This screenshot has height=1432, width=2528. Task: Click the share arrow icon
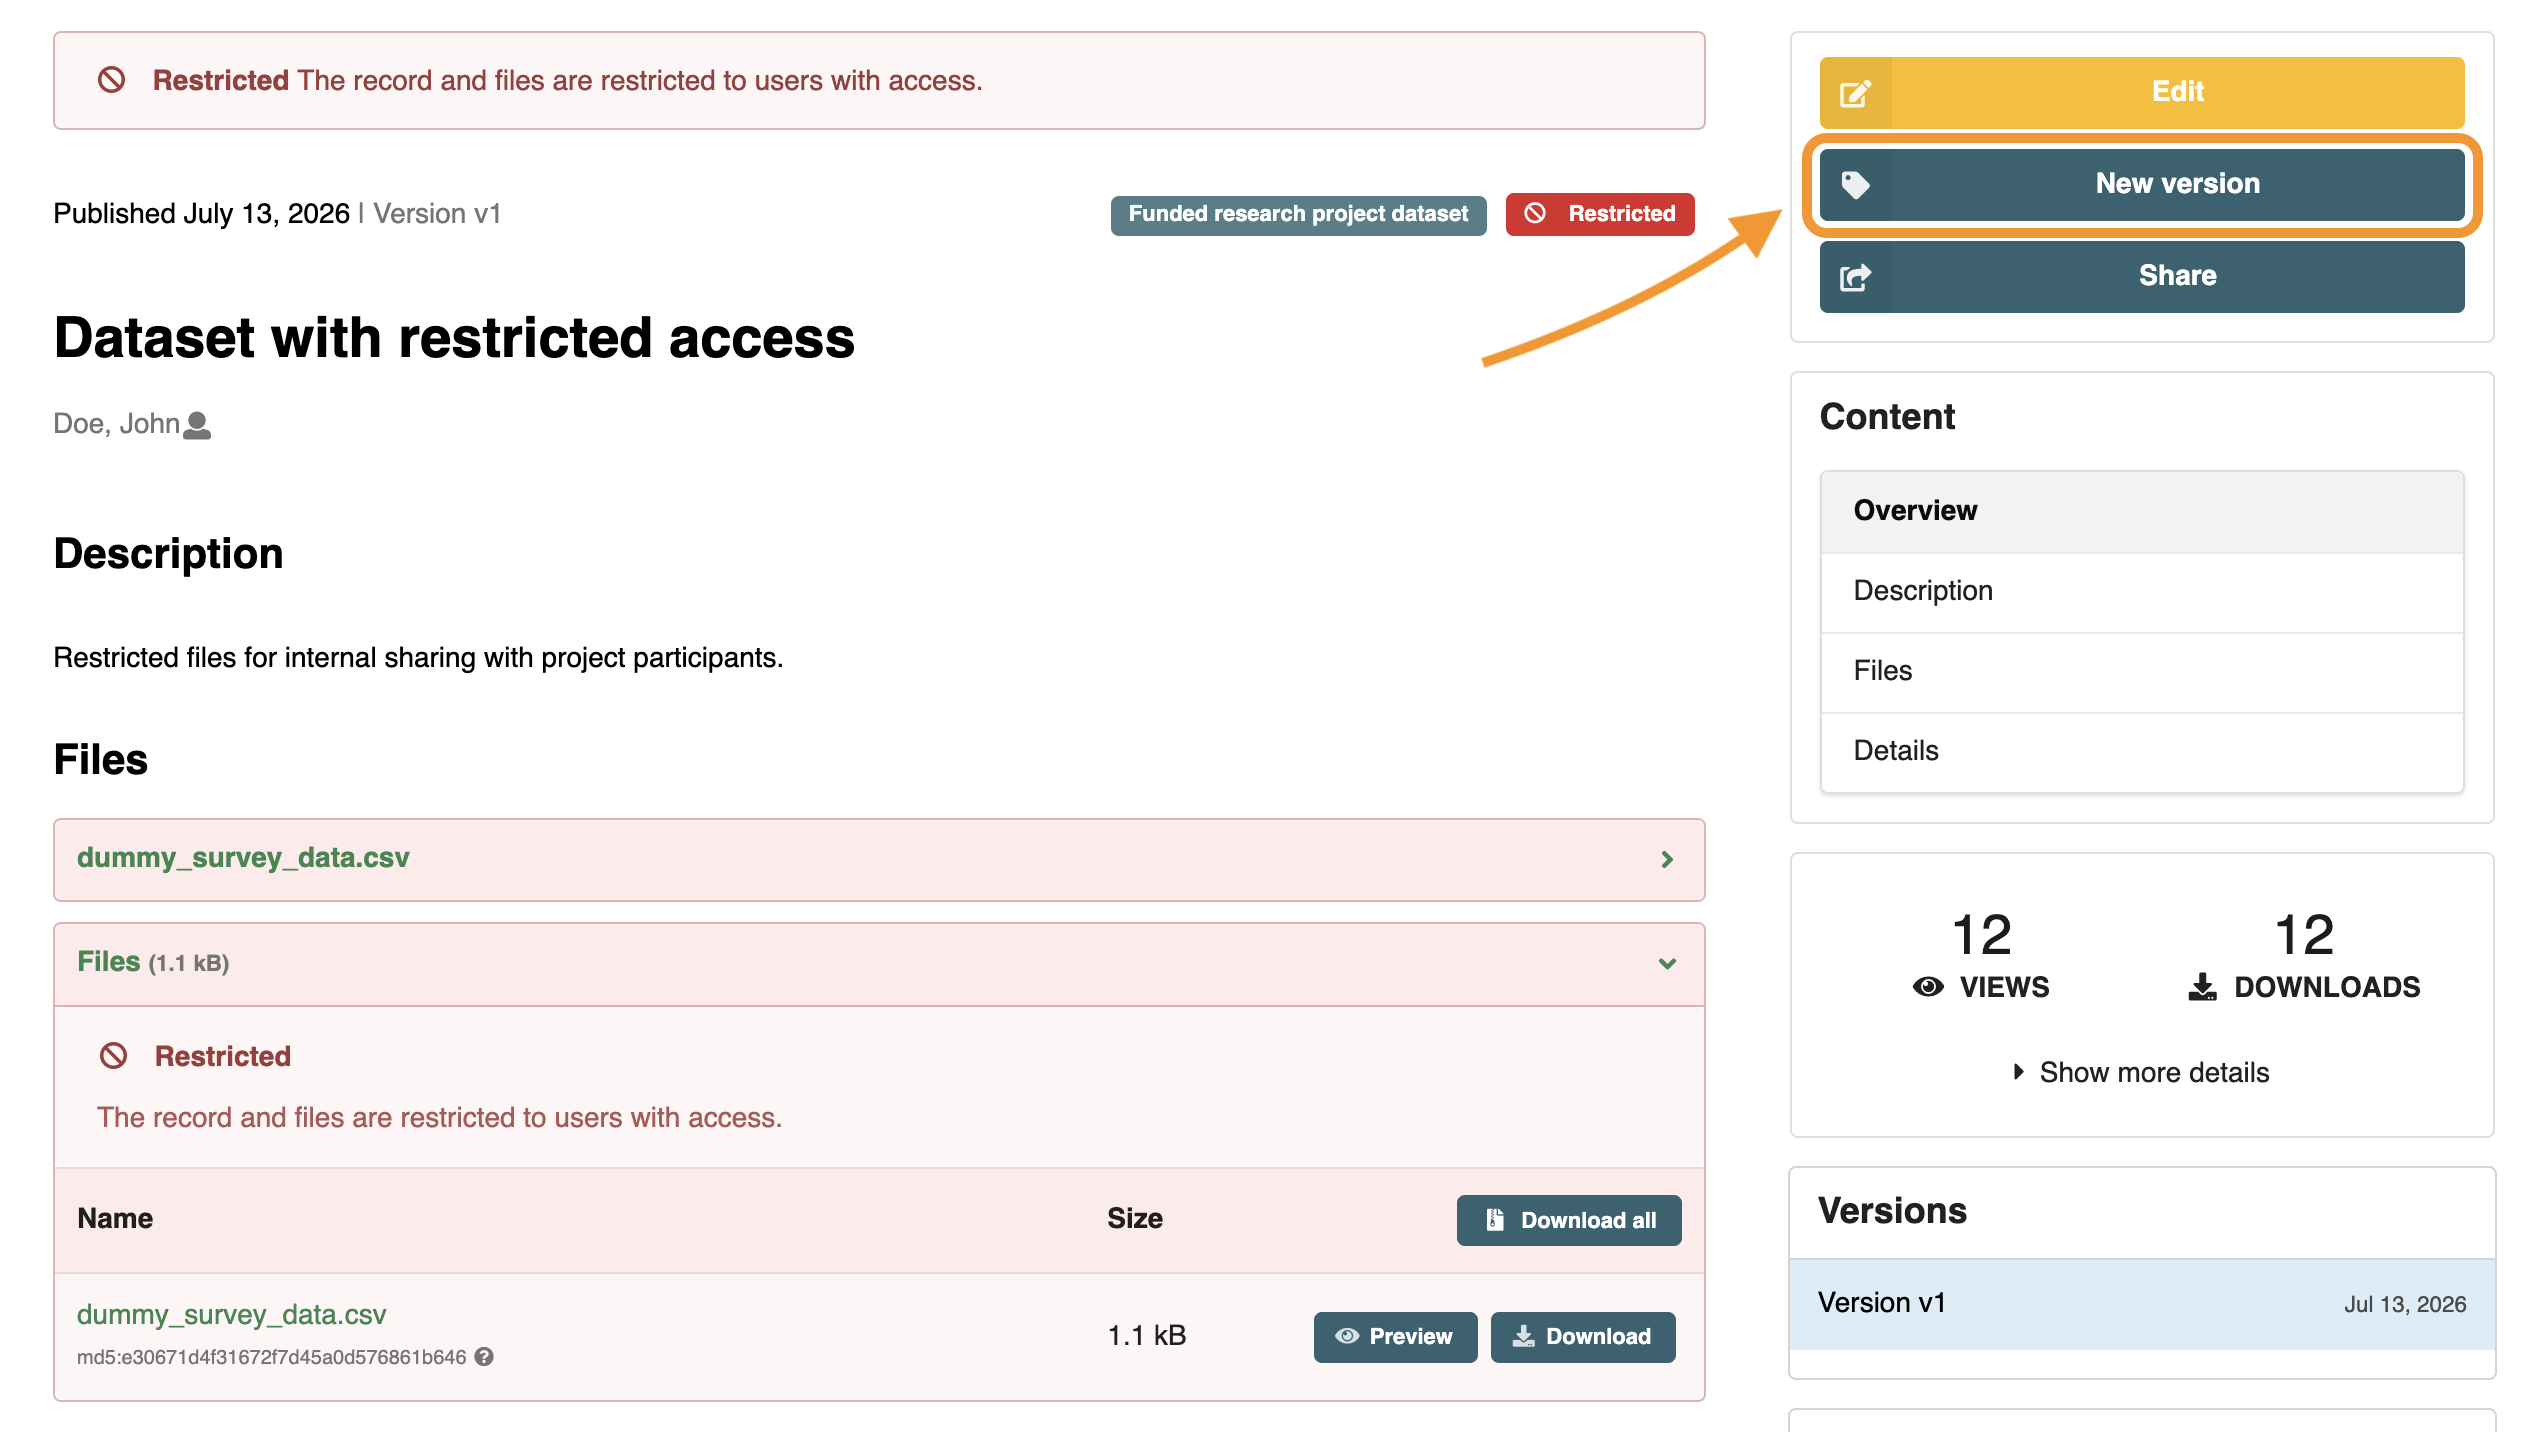(1855, 277)
